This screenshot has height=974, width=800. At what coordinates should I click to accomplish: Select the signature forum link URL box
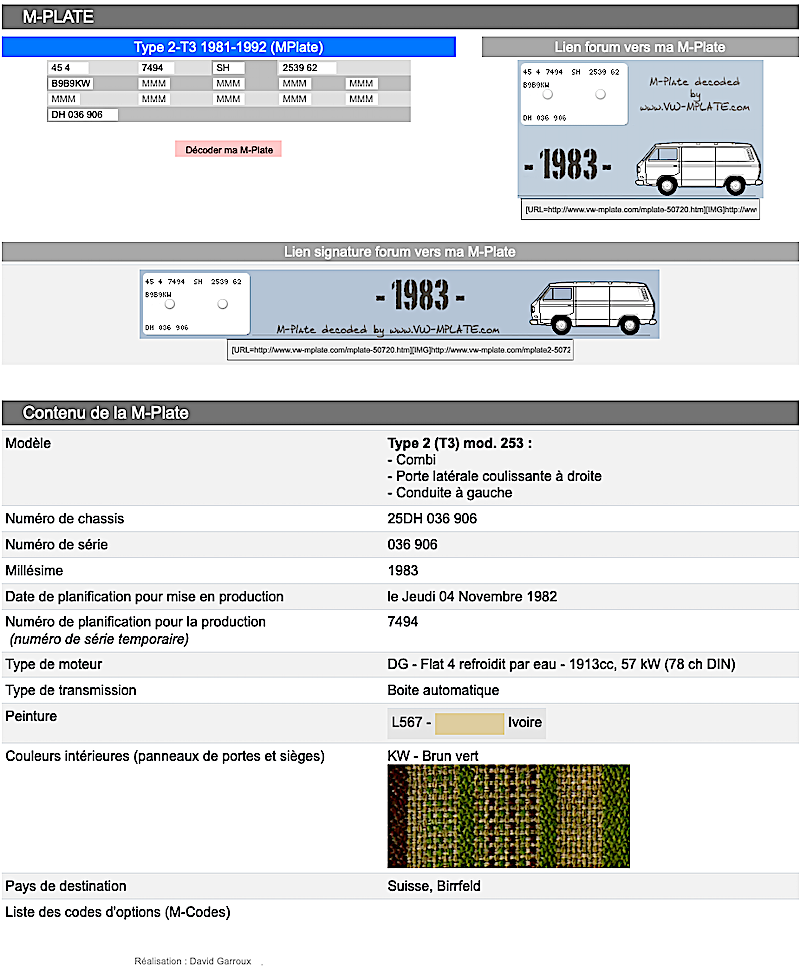400,350
